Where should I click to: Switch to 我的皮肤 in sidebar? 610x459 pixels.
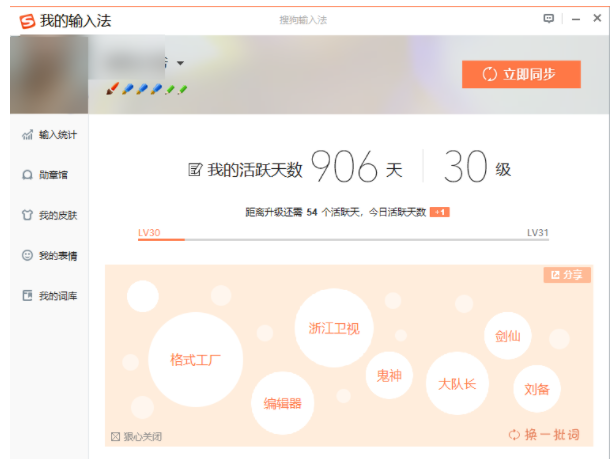49,215
